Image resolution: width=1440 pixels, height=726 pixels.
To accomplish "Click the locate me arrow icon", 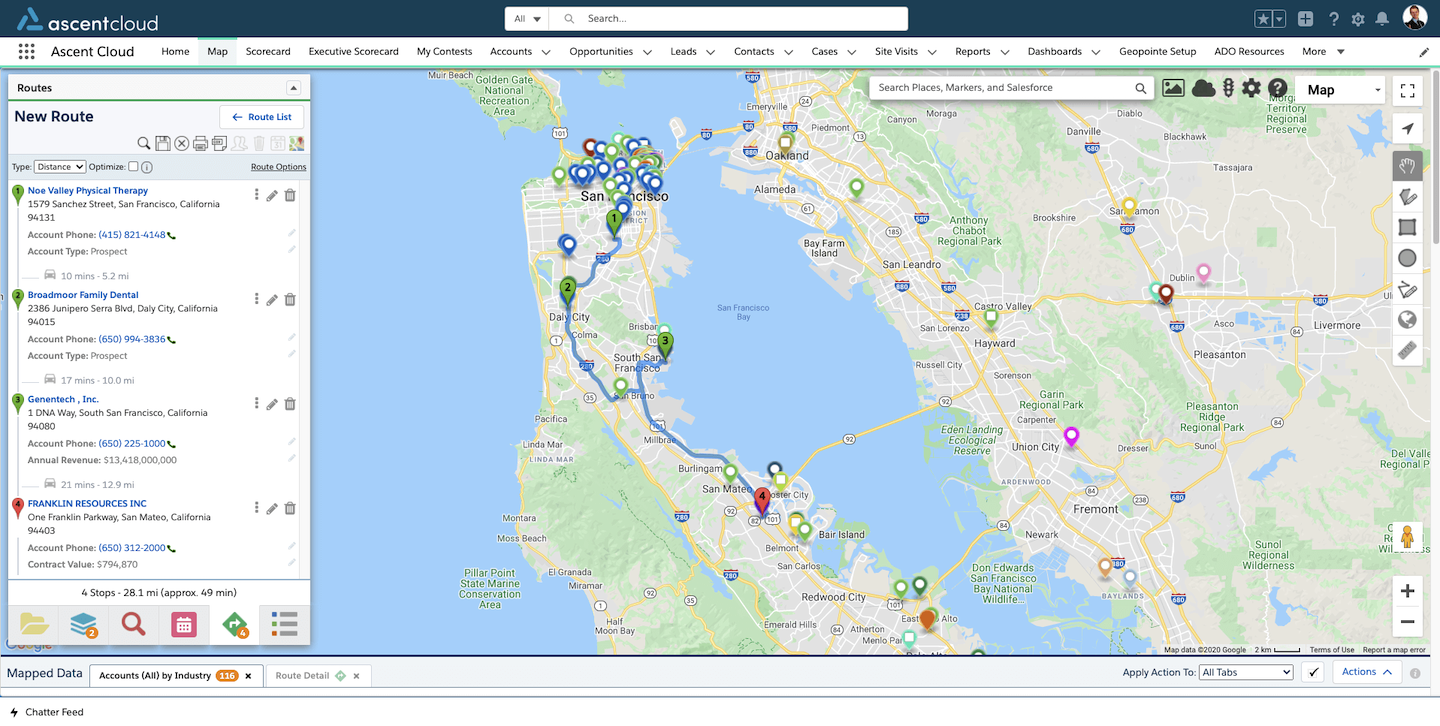I will coord(1407,128).
